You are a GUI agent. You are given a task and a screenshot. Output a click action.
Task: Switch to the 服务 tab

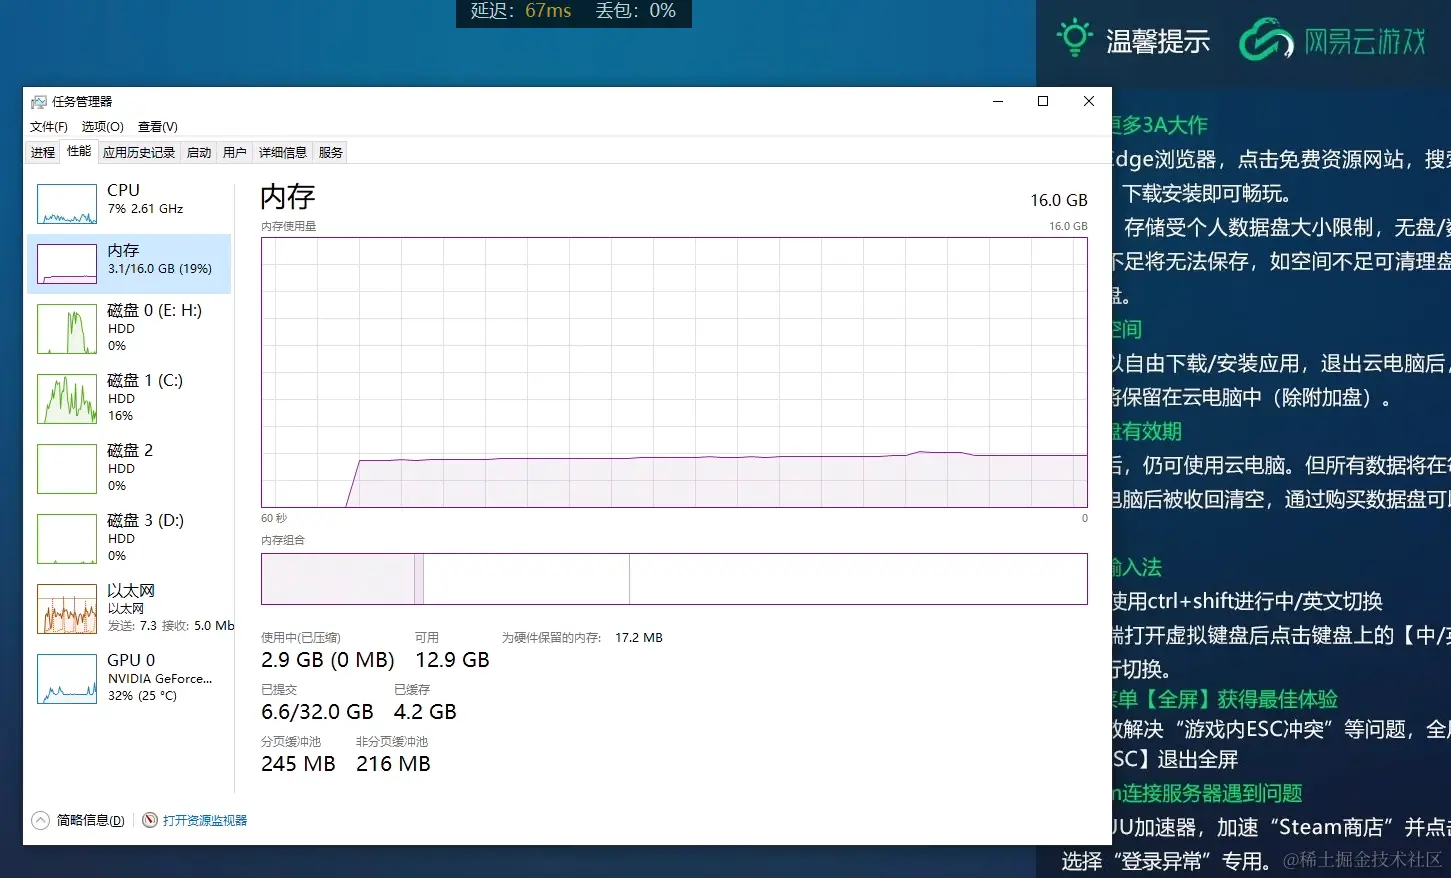point(330,153)
